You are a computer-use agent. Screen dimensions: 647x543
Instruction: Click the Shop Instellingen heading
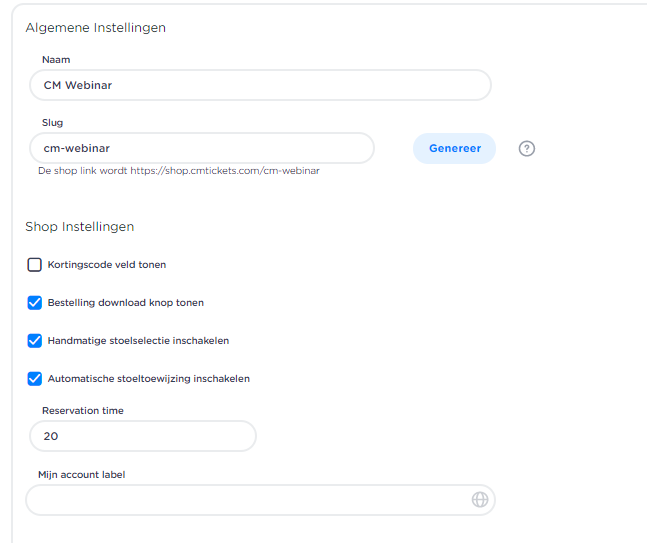tap(80, 227)
